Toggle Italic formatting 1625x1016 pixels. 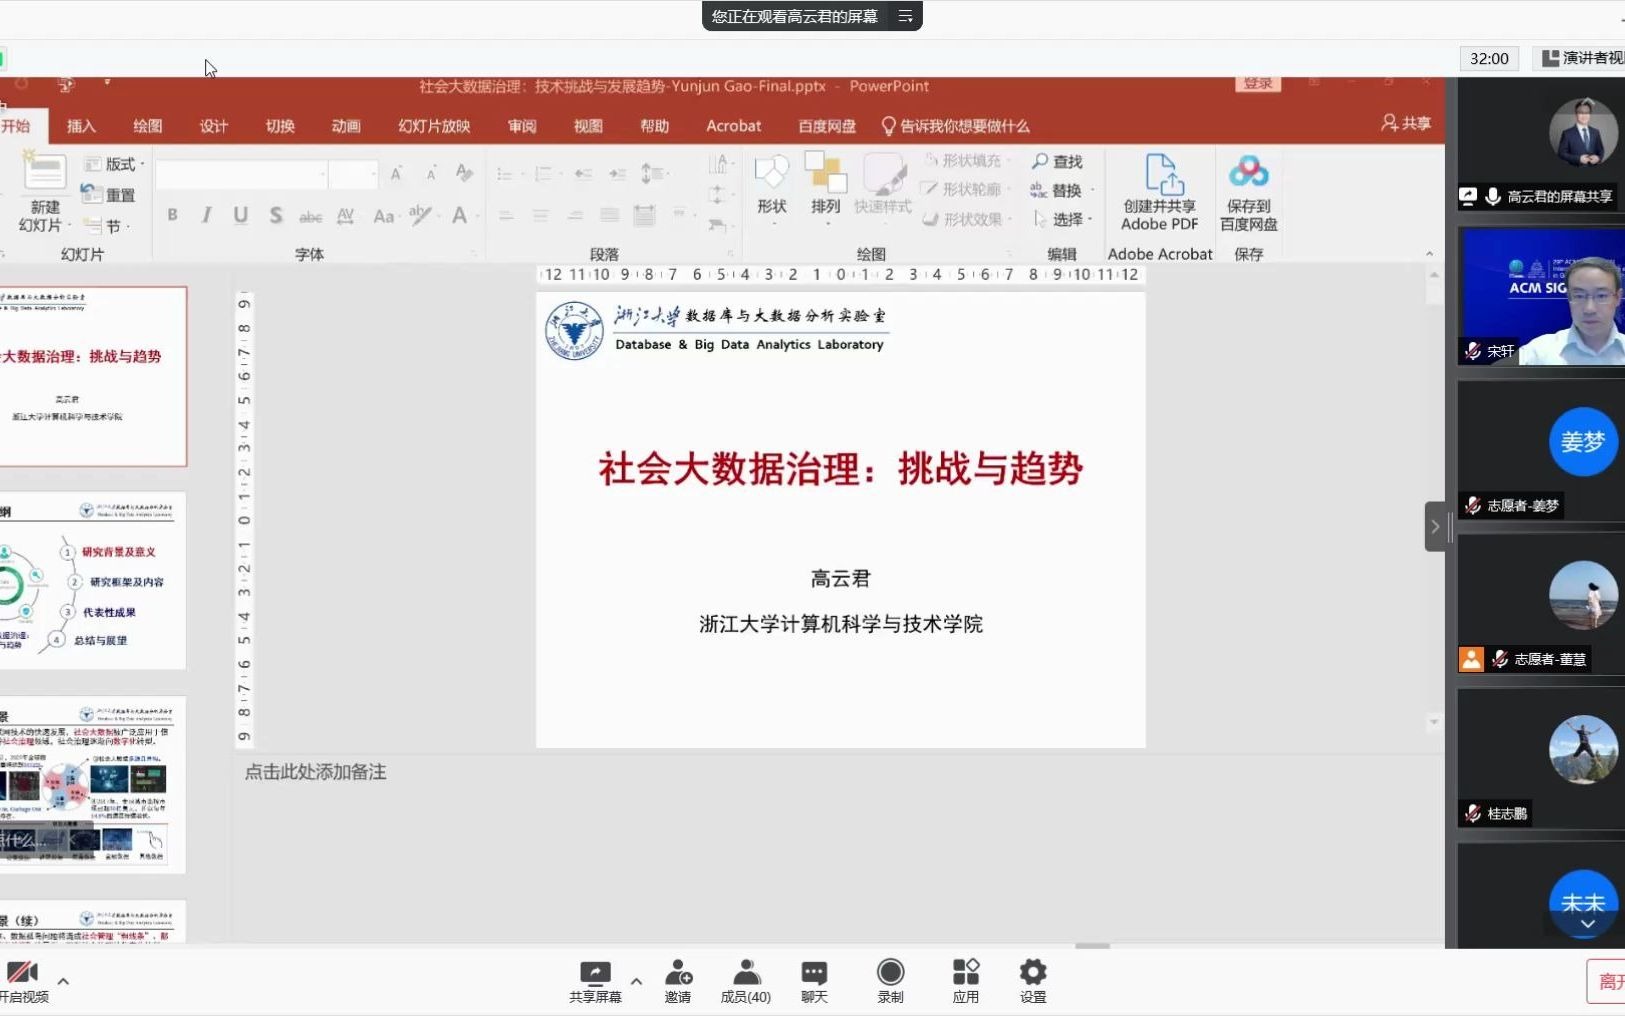(207, 215)
